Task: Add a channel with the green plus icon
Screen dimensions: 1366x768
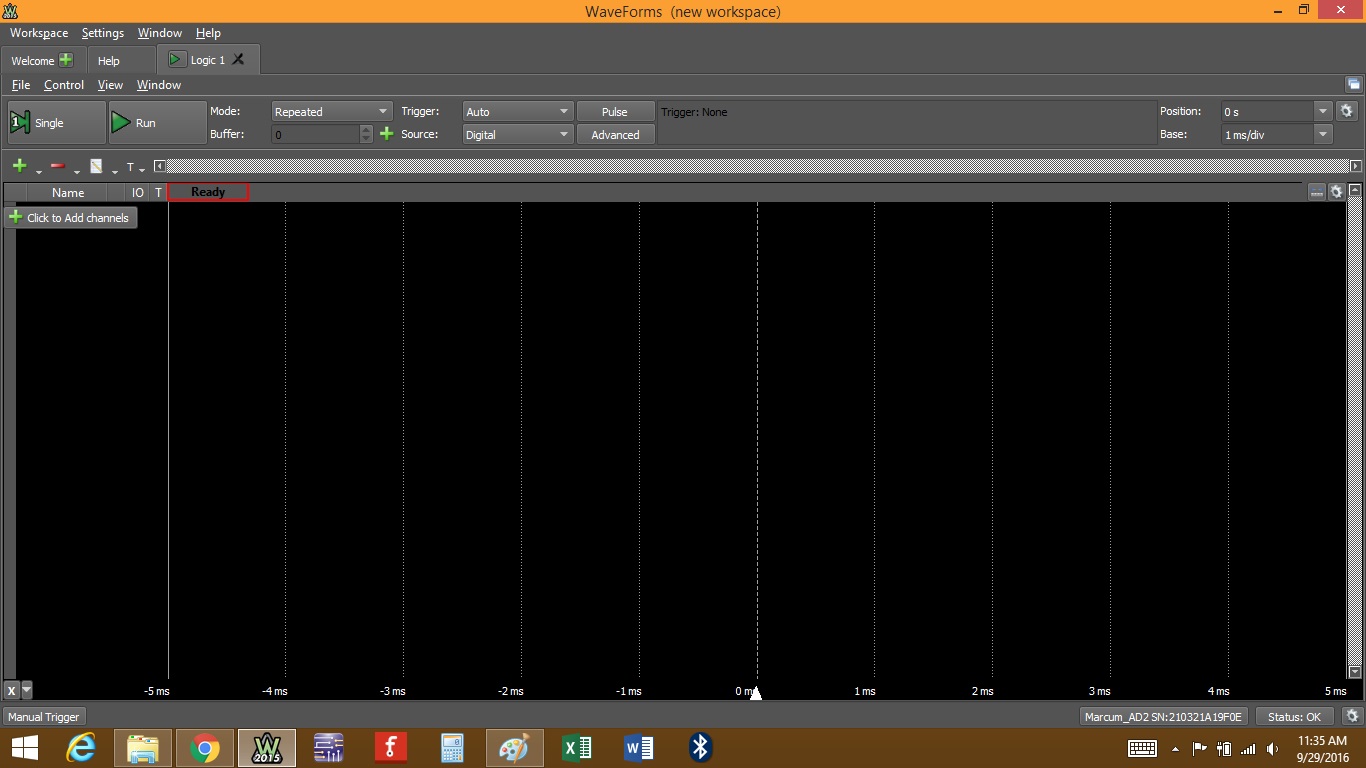Action: [19, 167]
